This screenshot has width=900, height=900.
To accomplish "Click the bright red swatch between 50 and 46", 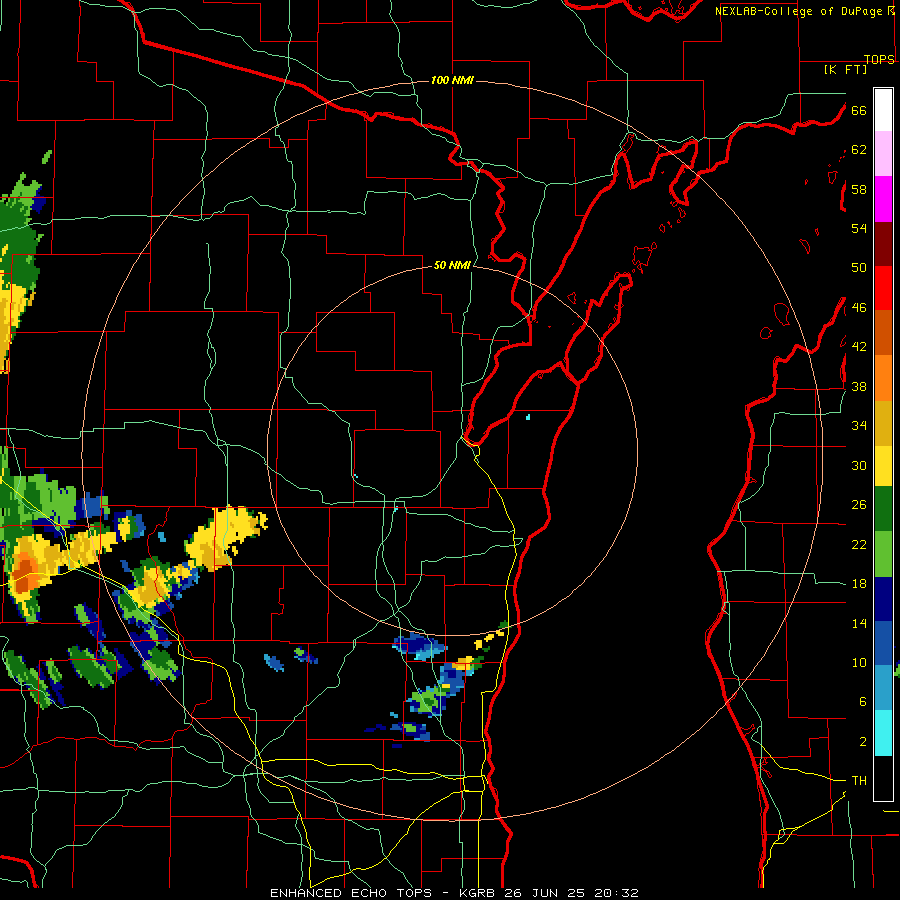I will (883, 288).
